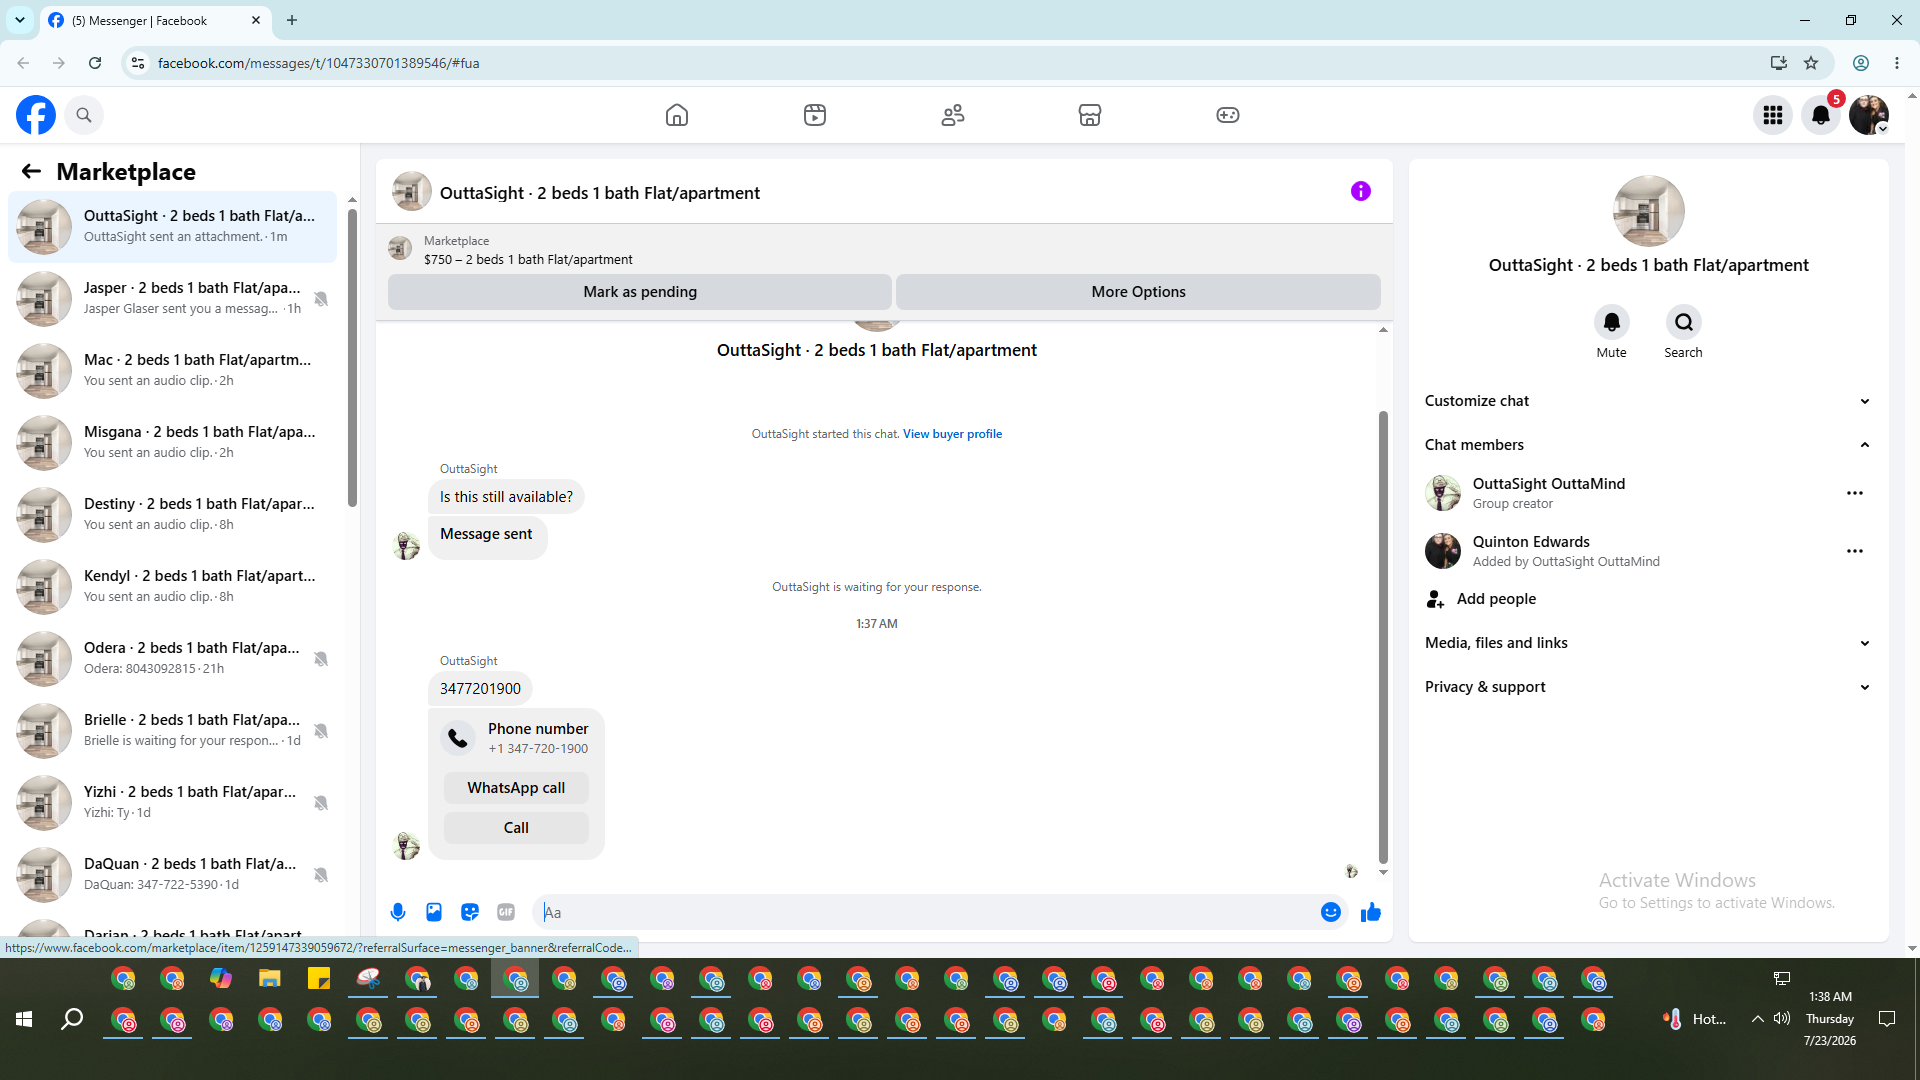1920x1080 pixels.
Task: Open the Odera conversation
Action: click(x=172, y=659)
